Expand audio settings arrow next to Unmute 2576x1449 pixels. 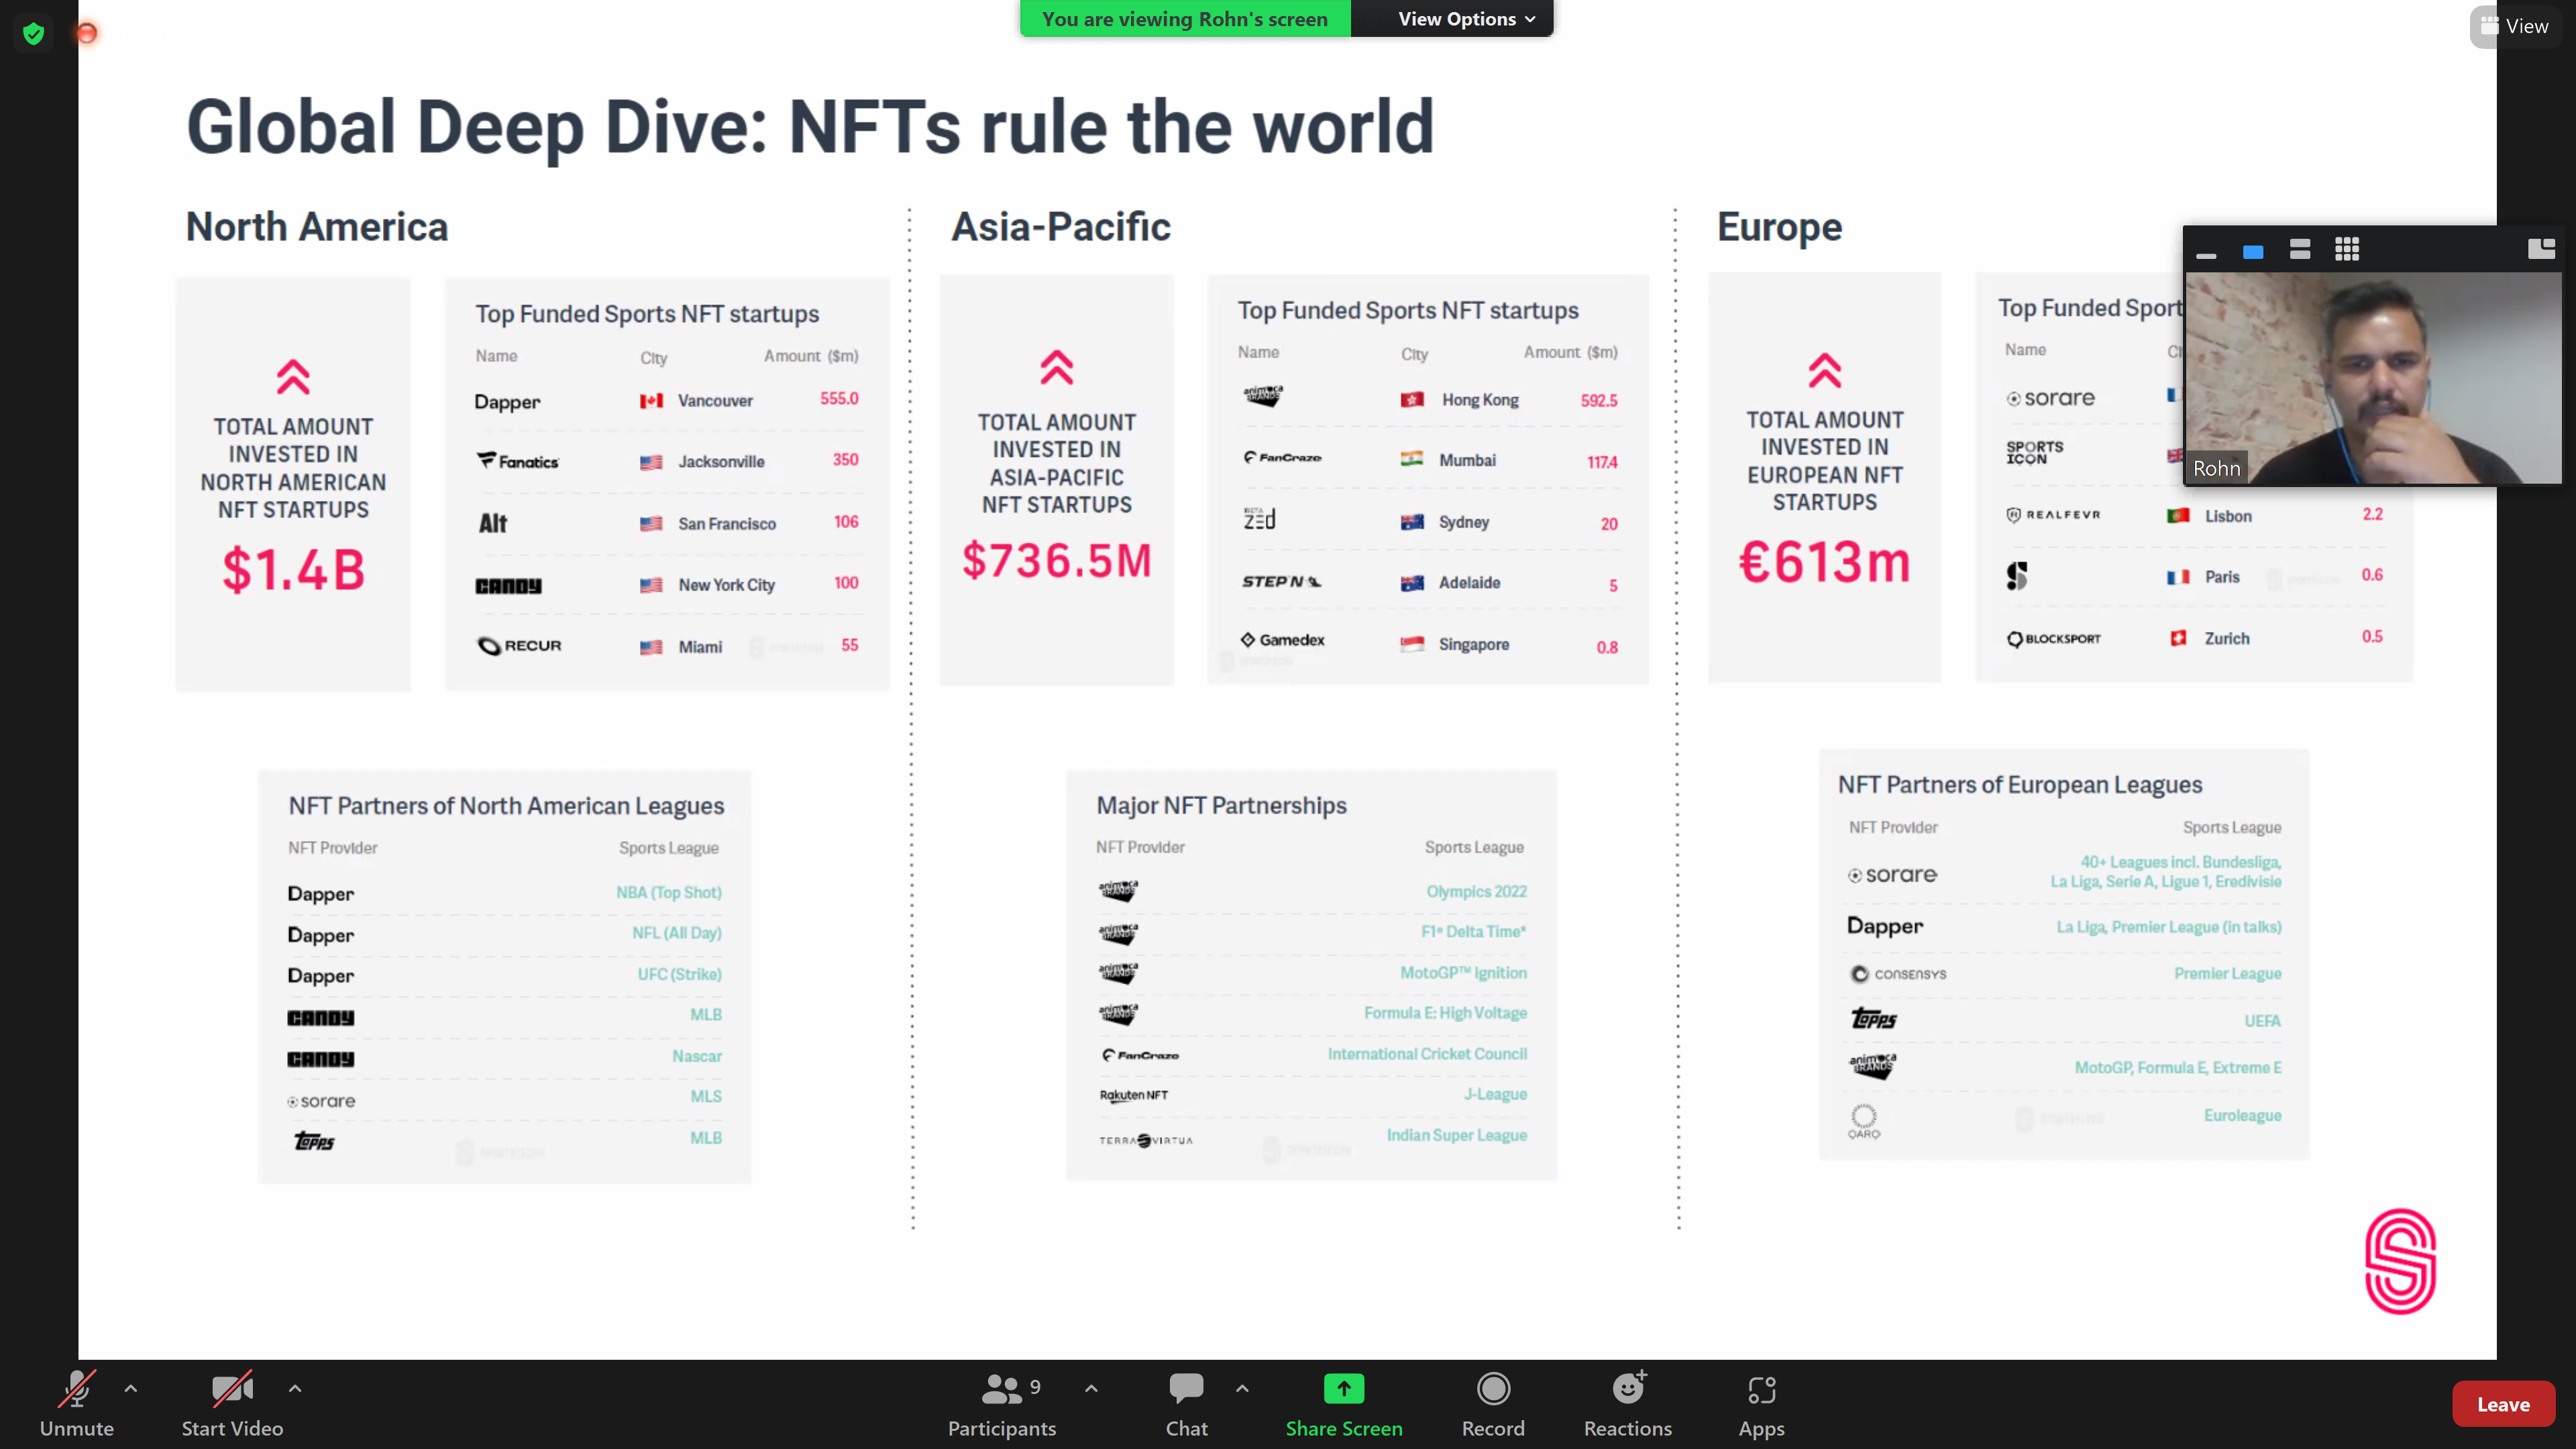(x=131, y=1388)
